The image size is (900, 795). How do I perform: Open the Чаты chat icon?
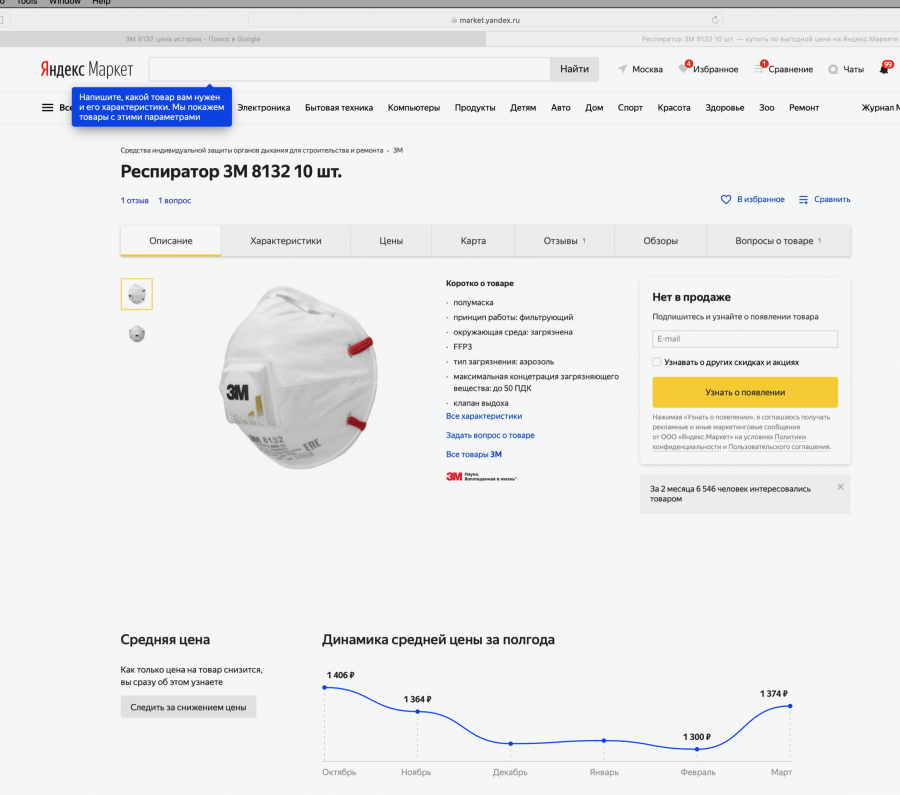click(833, 69)
